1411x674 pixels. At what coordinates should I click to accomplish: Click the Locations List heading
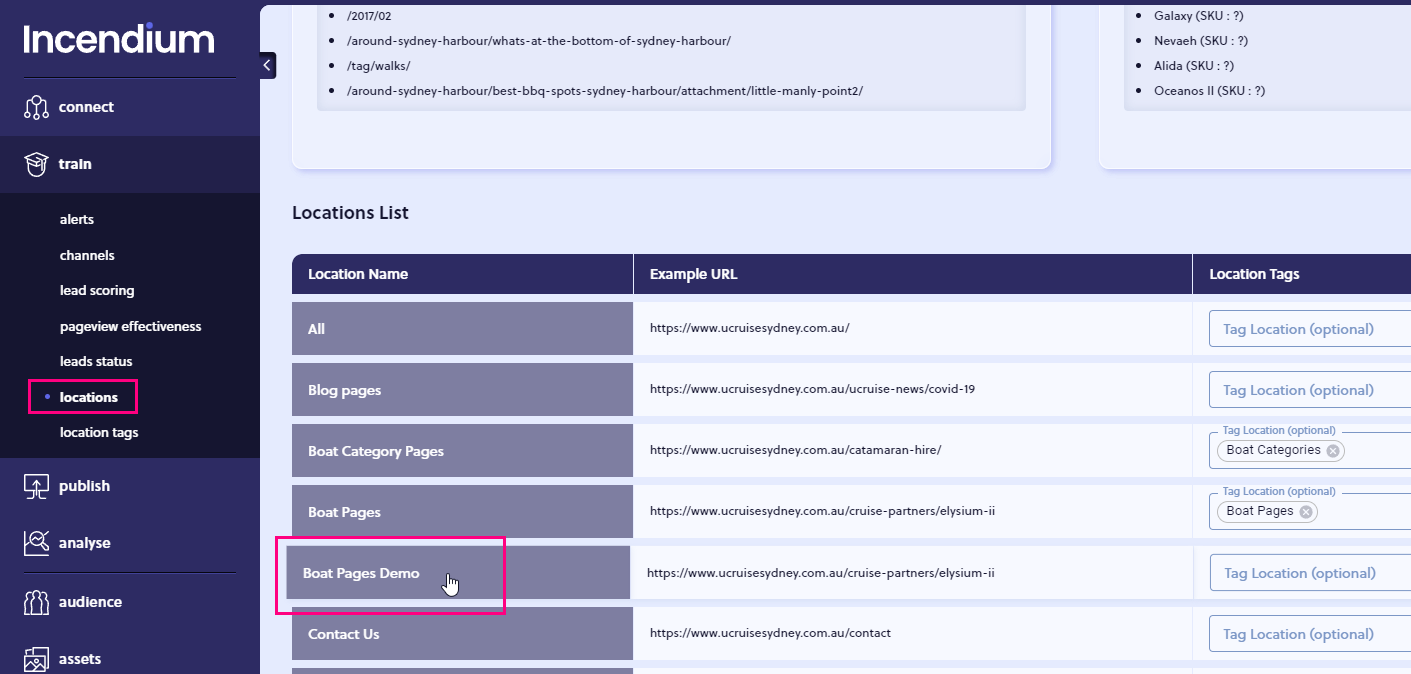350,213
